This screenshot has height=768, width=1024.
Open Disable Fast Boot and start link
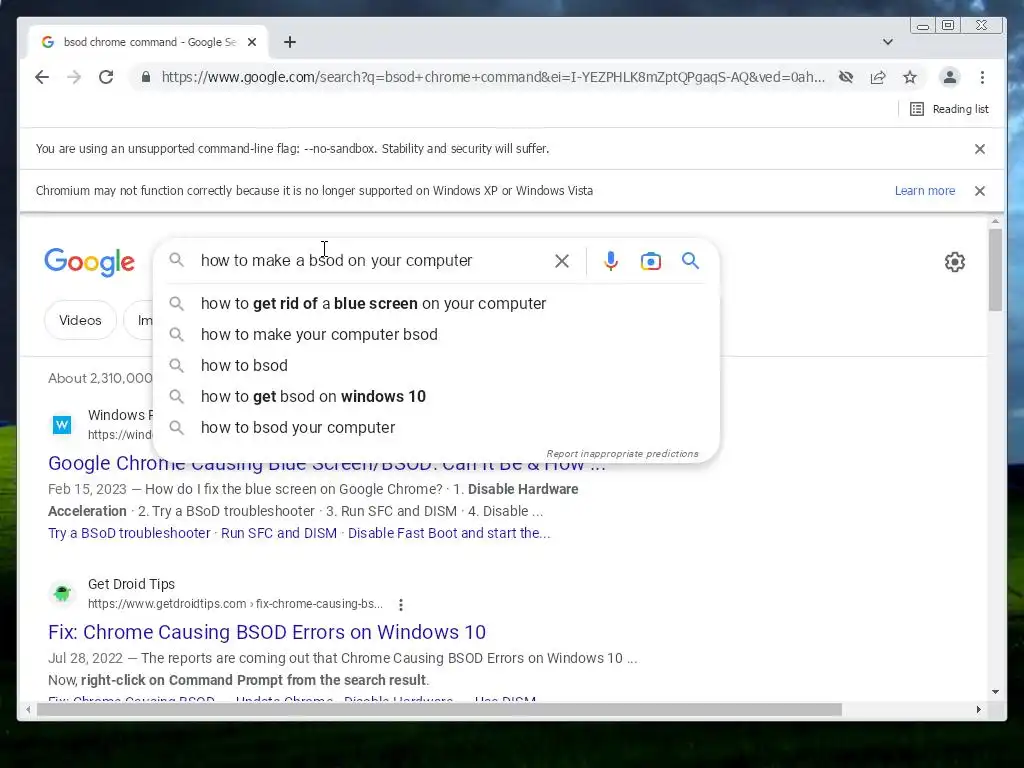point(449,533)
